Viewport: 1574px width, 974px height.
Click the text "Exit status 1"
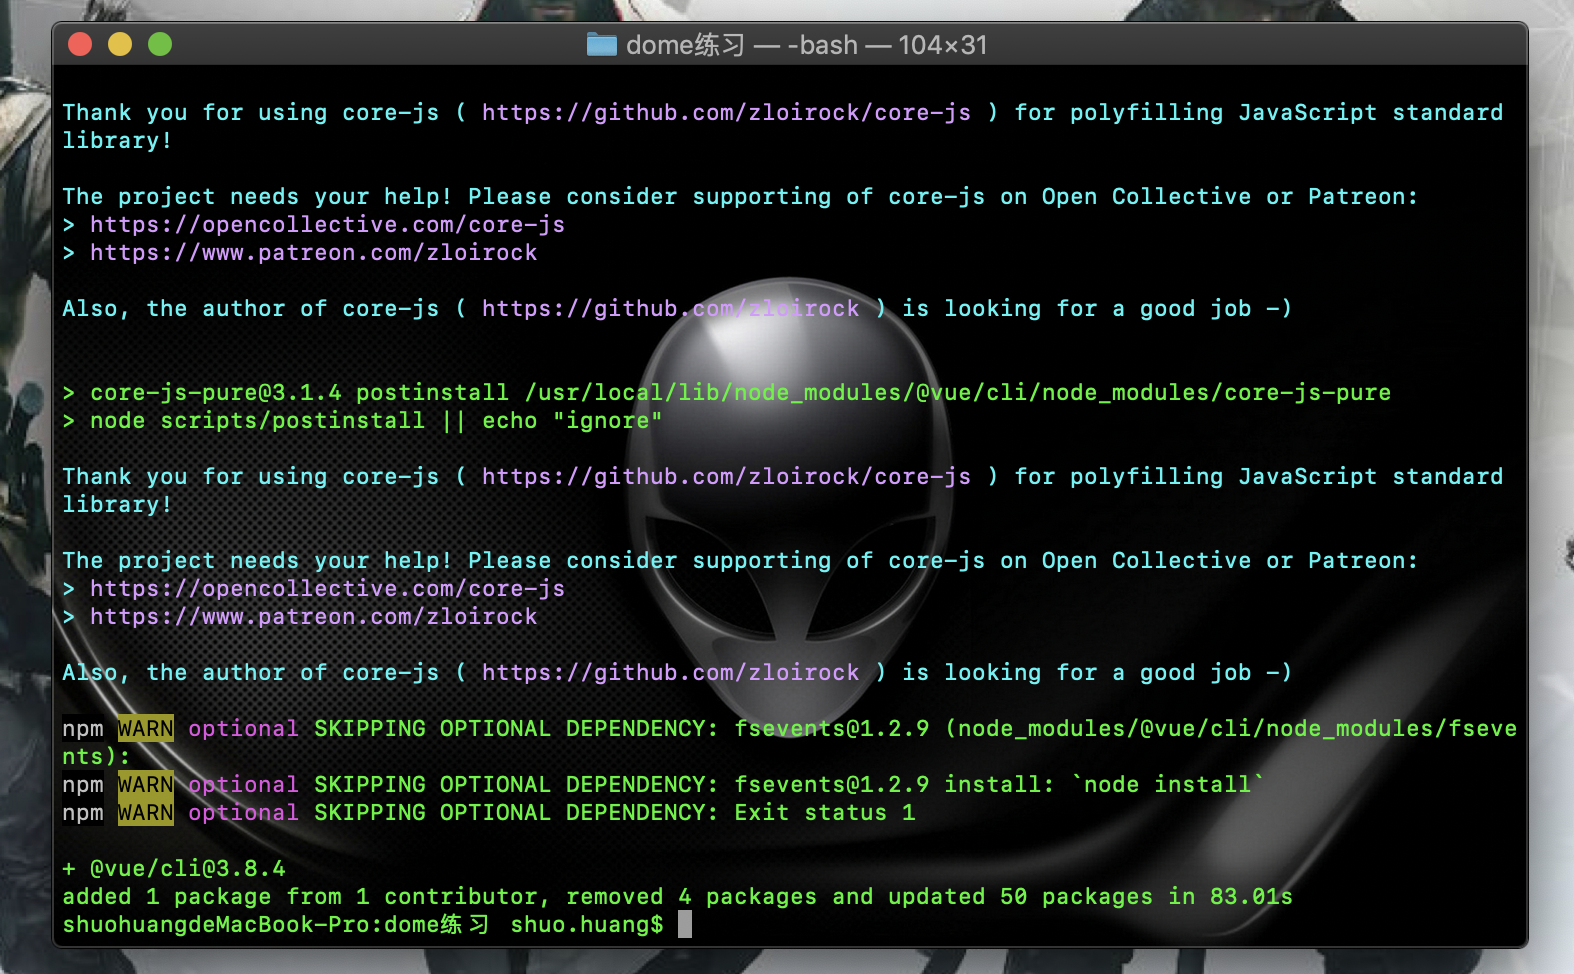[825, 812]
